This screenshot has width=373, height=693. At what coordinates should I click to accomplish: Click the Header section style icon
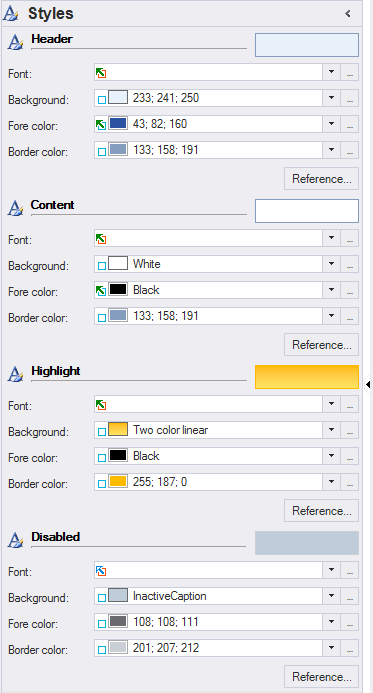coord(15,43)
